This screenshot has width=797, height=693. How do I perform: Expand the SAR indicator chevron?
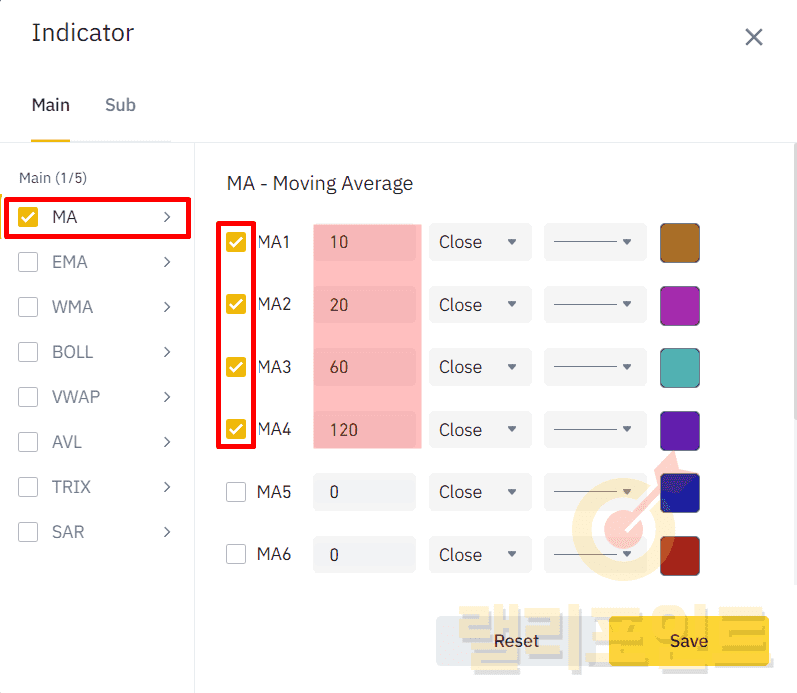(167, 532)
